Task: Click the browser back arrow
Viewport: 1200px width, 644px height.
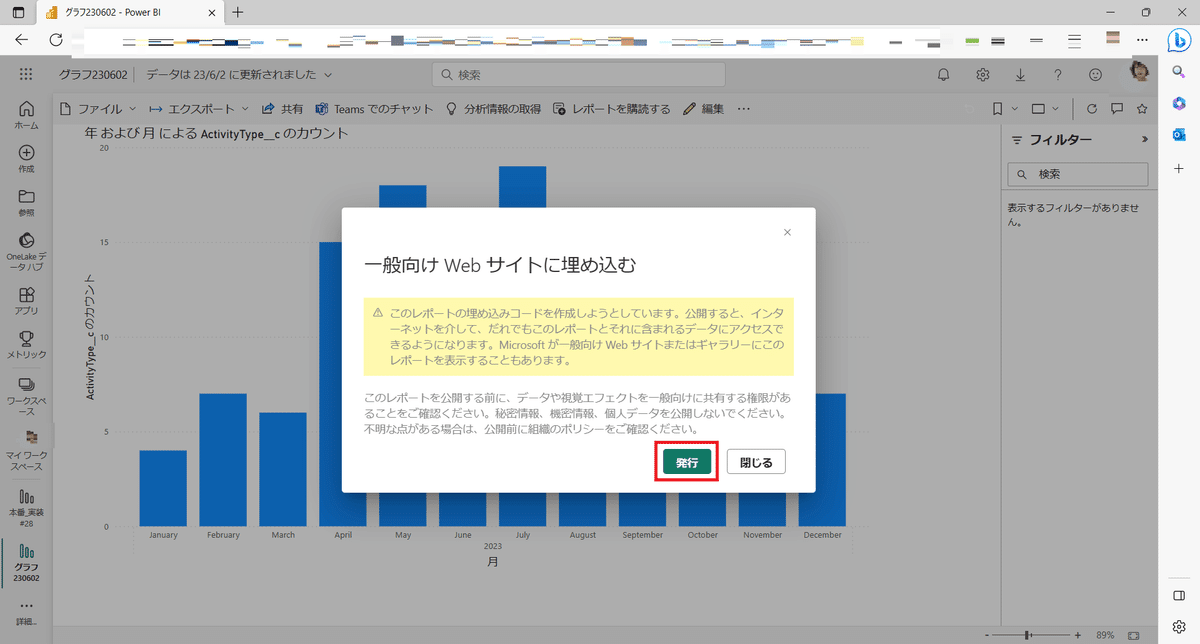Action: coord(22,41)
